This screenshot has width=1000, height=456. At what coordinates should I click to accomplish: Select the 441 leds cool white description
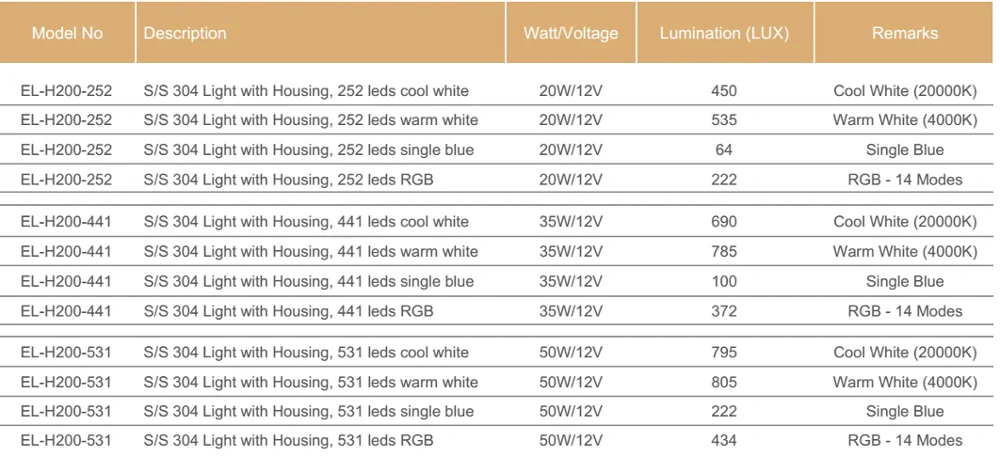(306, 221)
